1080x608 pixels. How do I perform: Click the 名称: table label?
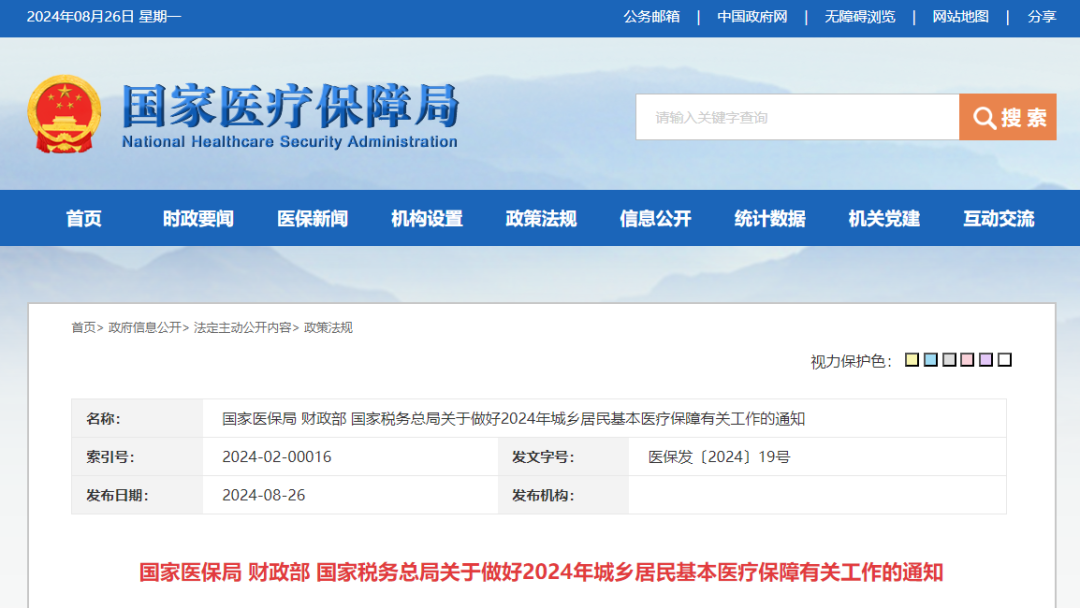103,419
